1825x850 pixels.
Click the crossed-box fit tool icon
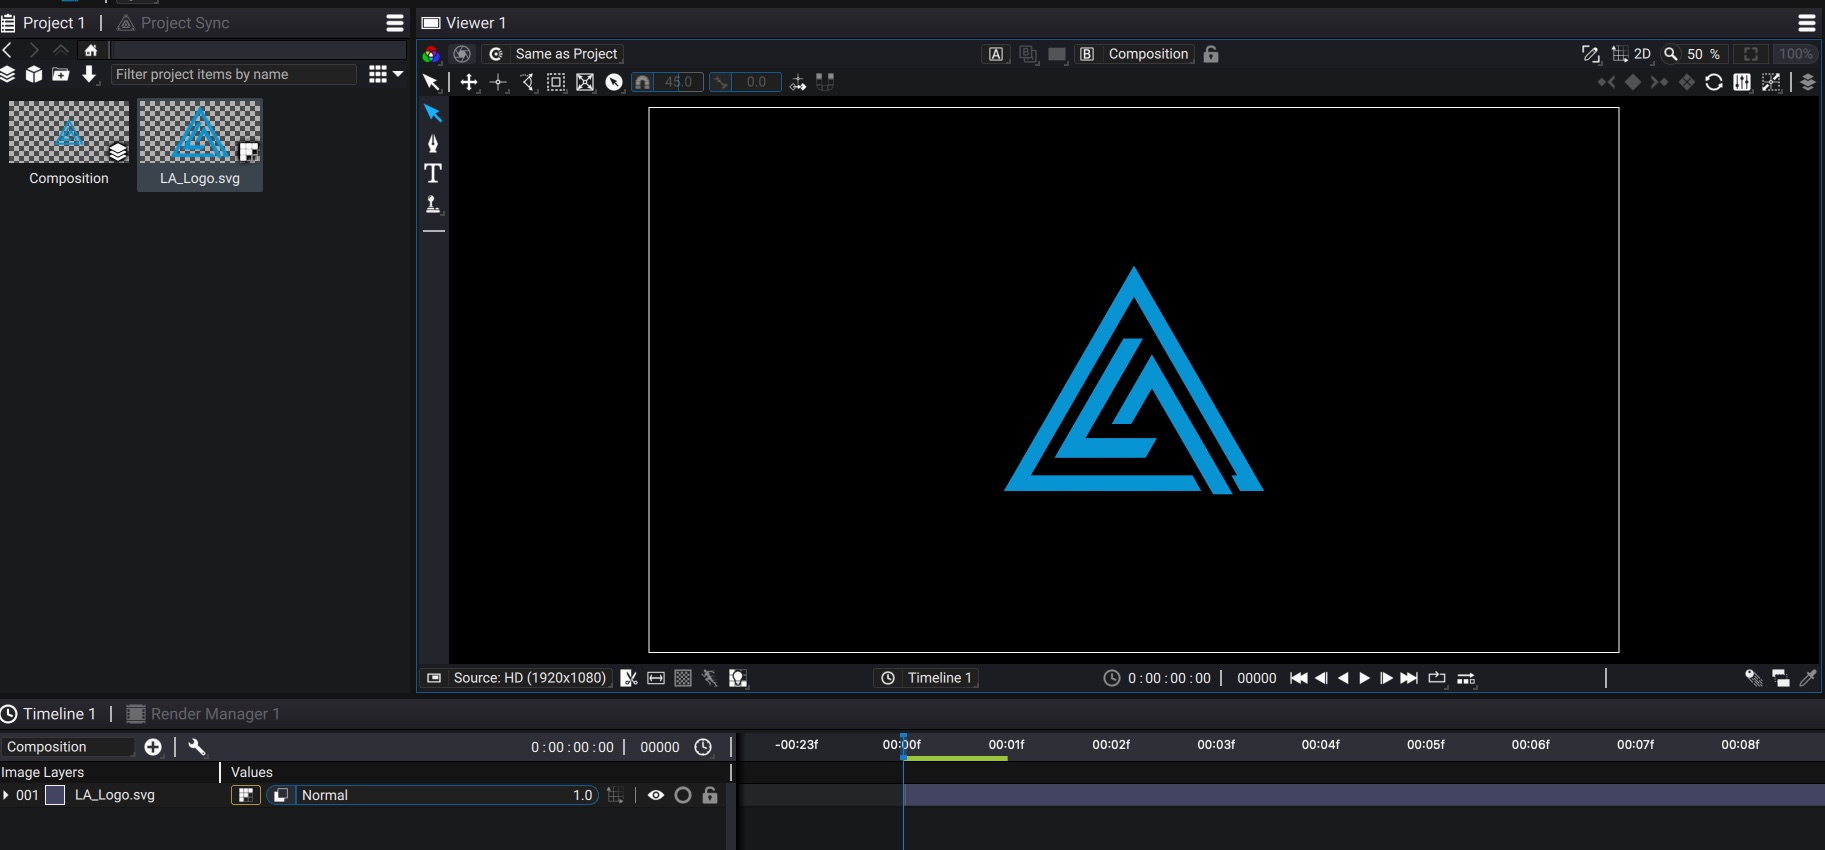pyautogui.click(x=585, y=82)
